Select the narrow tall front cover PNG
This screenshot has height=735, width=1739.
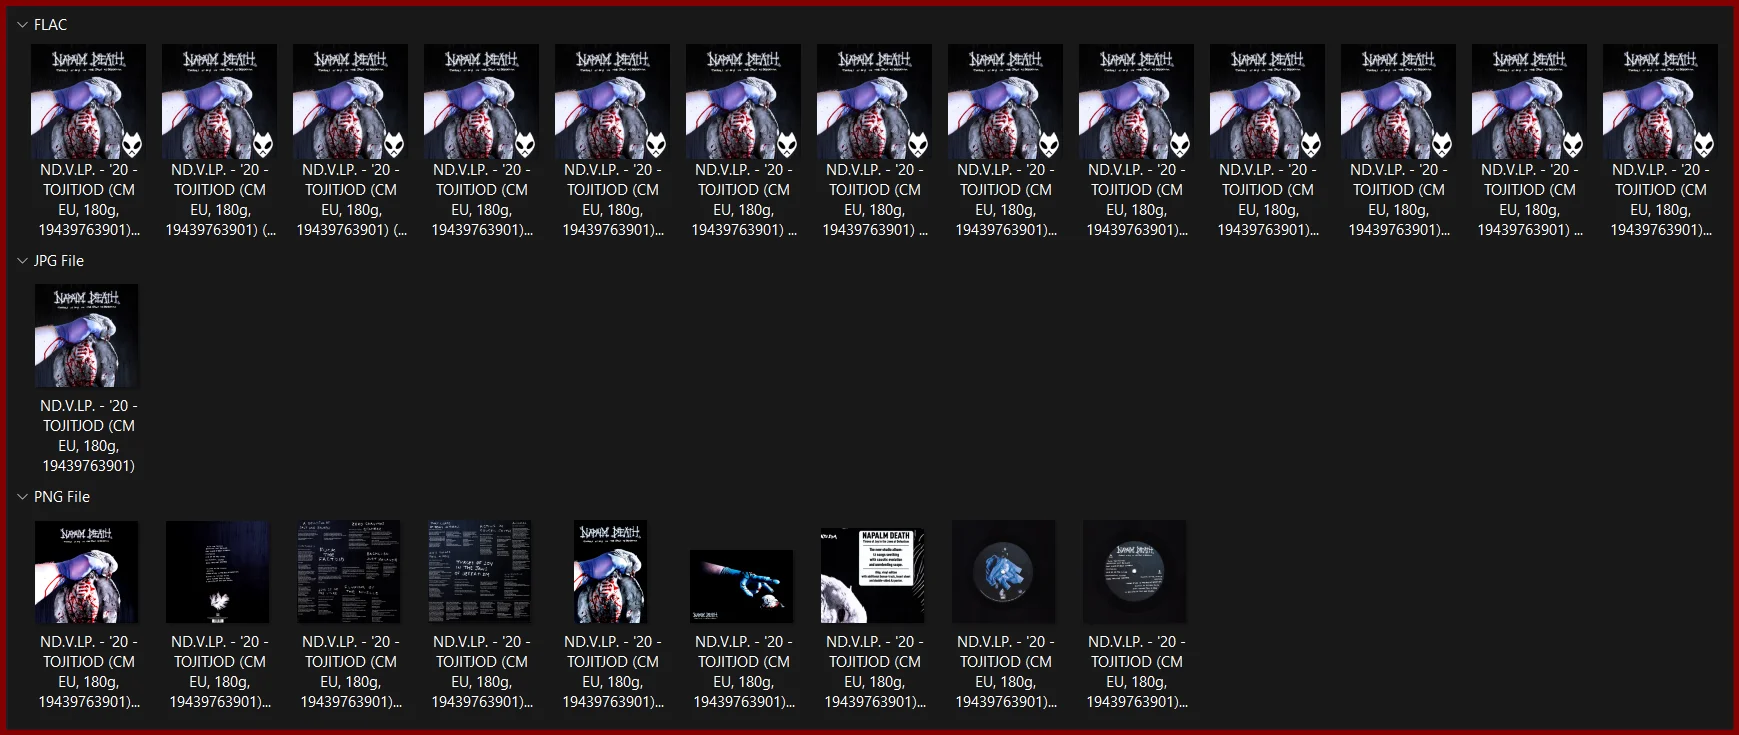click(611, 572)
